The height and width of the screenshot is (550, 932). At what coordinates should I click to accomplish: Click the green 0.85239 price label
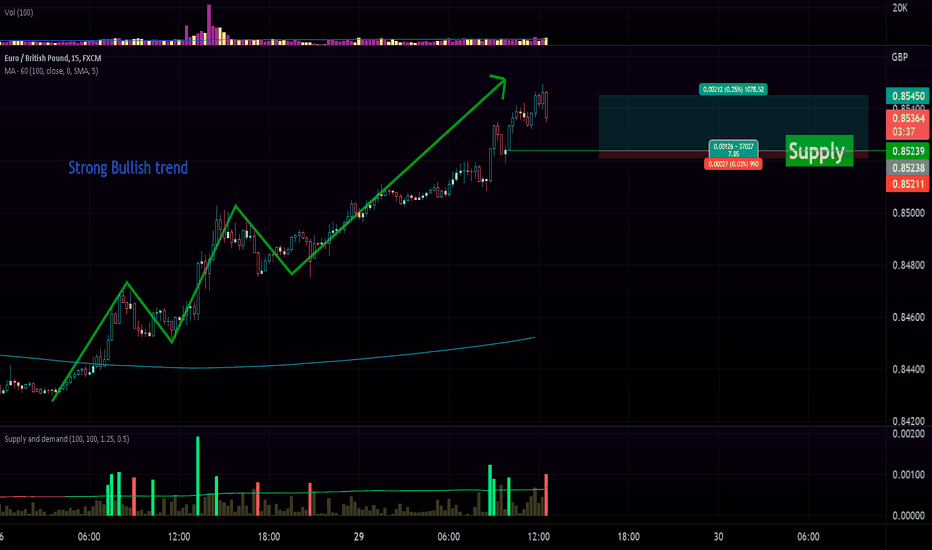[x=908, y=151]
